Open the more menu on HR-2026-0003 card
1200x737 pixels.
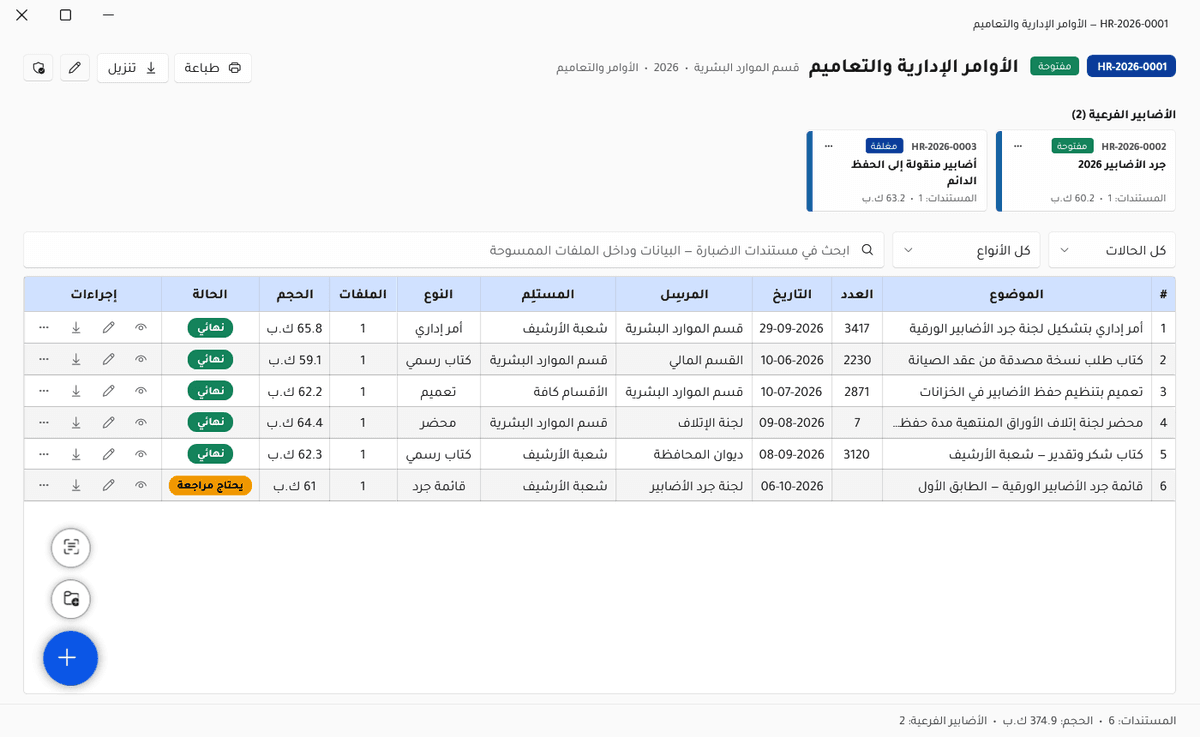(x=829, y=146)
